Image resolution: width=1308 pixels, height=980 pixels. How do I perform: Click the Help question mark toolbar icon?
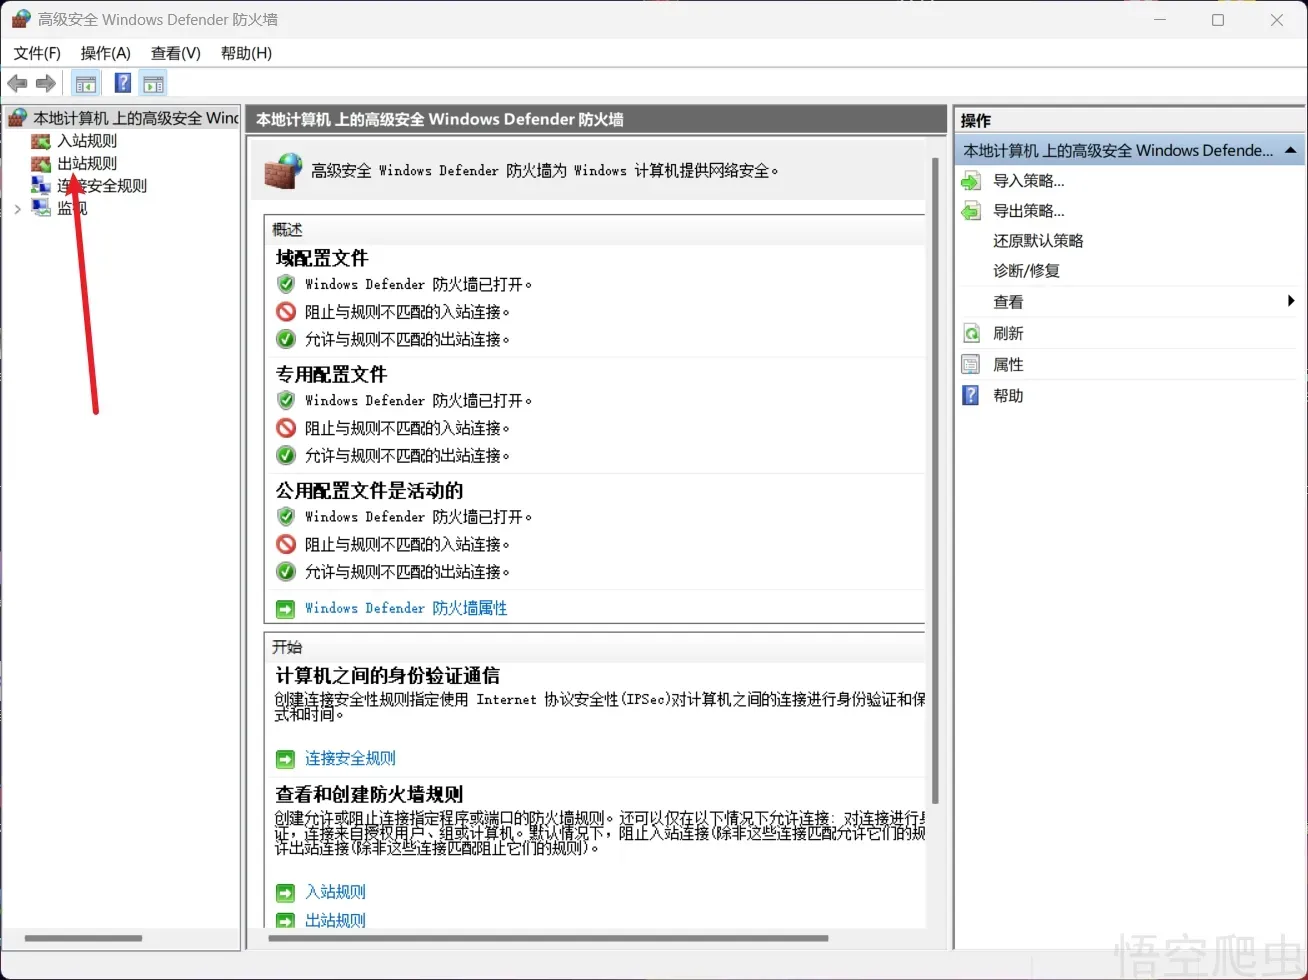122,83
